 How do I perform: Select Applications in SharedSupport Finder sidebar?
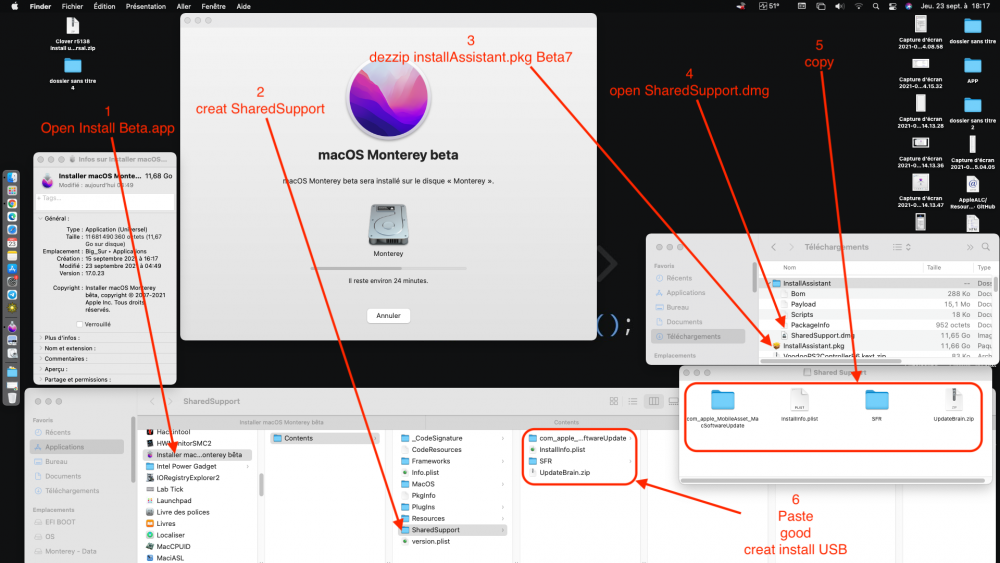coord(77,447)
